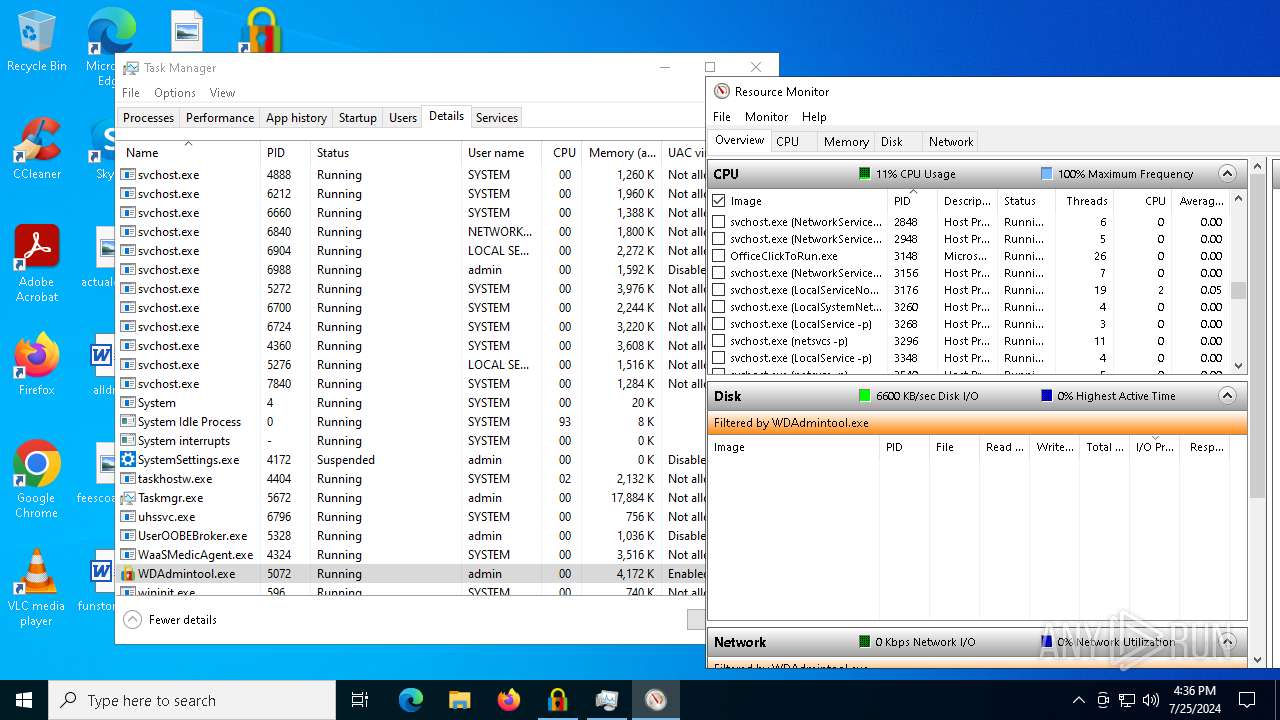Check the svchost.exe PID 3268 checkbox
The height and width of the screenshot is (720, 1280).
719,324
